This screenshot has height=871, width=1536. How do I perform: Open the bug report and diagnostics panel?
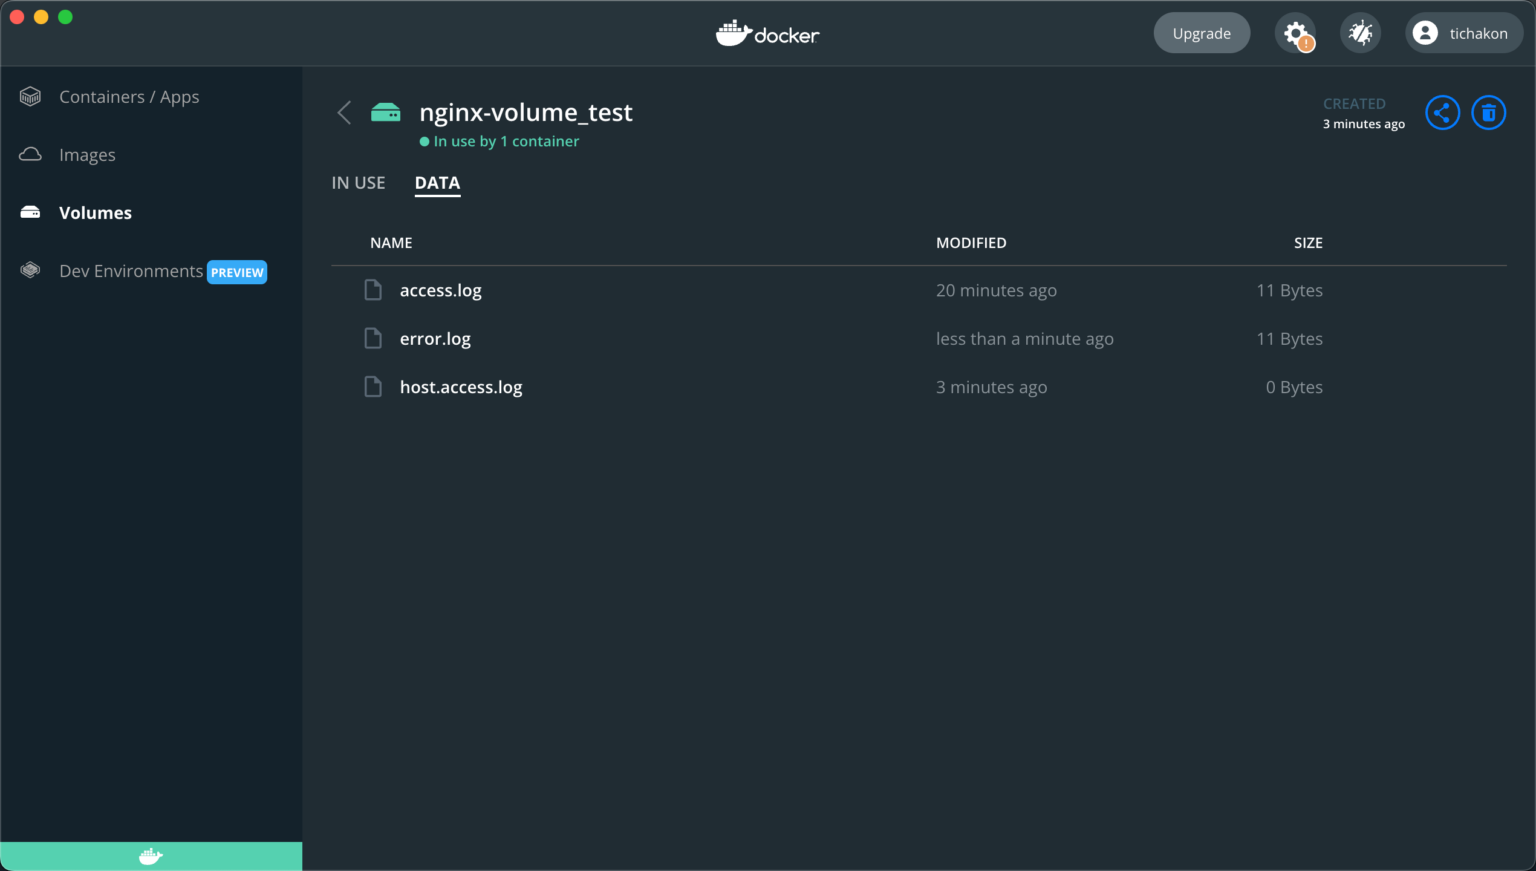point(1360,32)
